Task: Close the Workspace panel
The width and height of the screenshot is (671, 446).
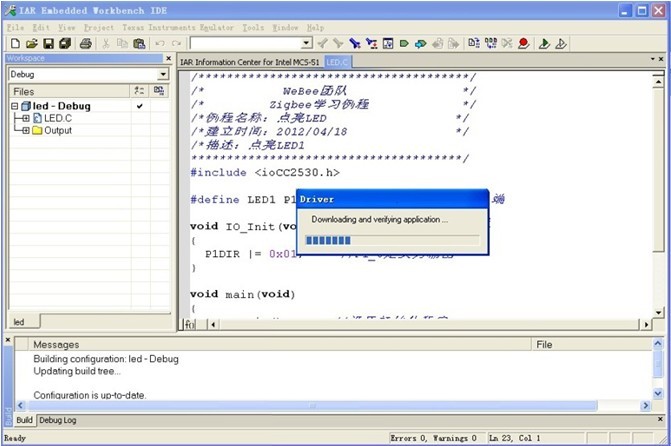Action: coord(169,58)
